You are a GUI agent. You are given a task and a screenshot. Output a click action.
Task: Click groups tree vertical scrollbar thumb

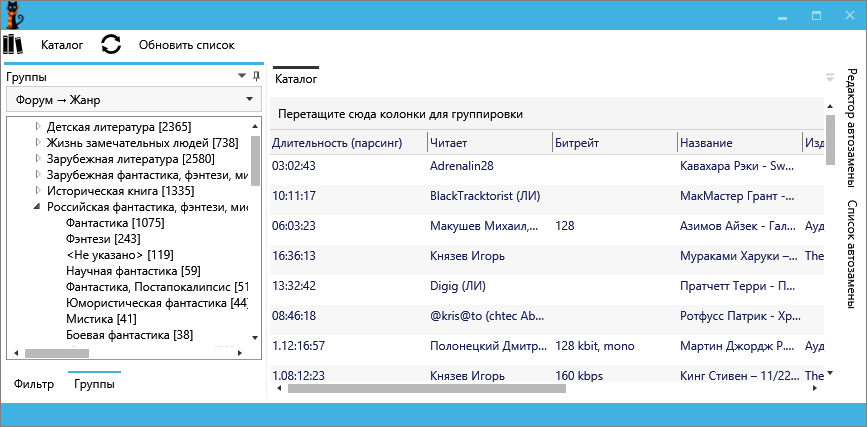[255, 161]
